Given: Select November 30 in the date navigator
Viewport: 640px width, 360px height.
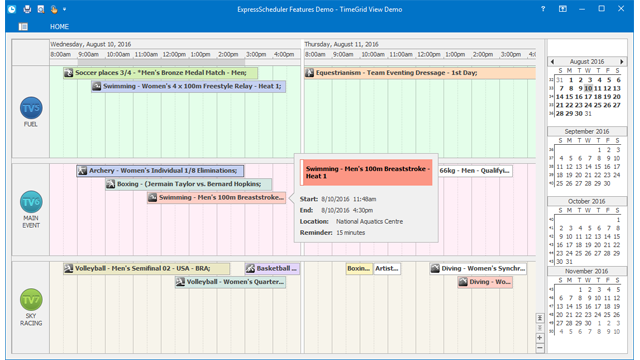Looking at the screenshot, I should 588,323.
